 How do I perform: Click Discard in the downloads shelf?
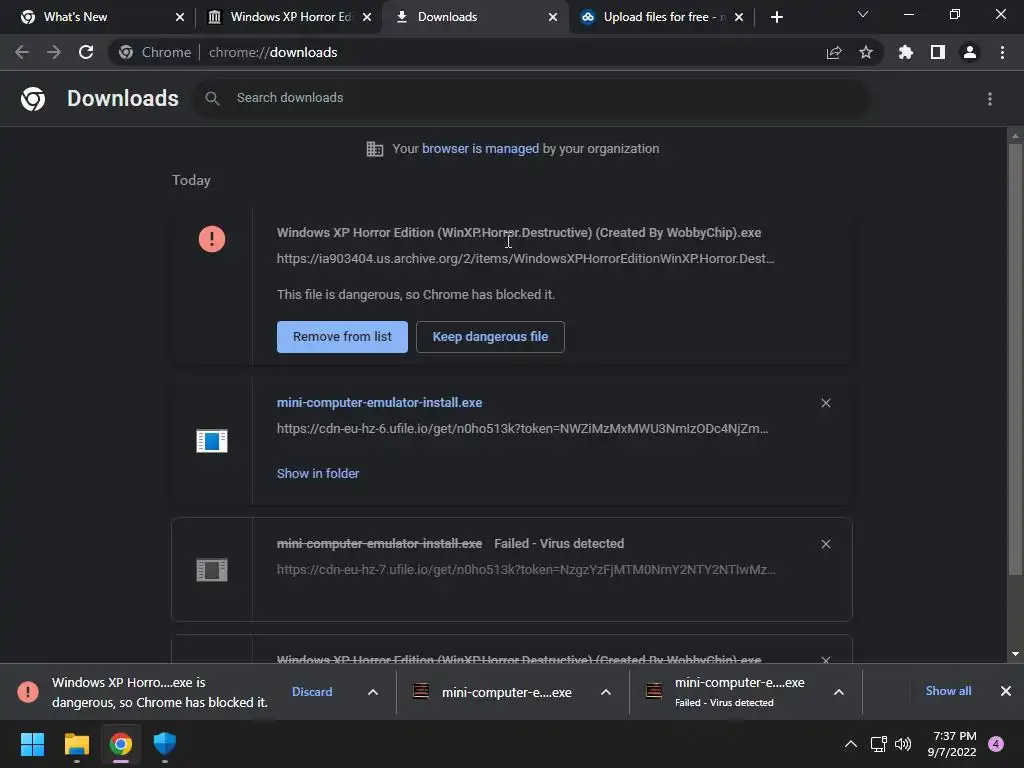[312, 692]
